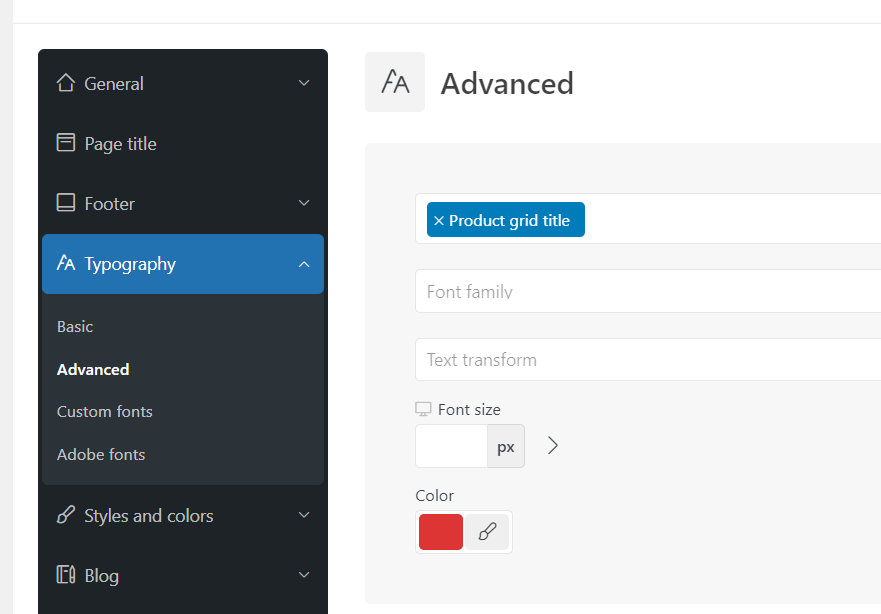This screenshot has width=881, height=614.
Task: Go to Adobe fonts settings
Action: tap(101, 454)
